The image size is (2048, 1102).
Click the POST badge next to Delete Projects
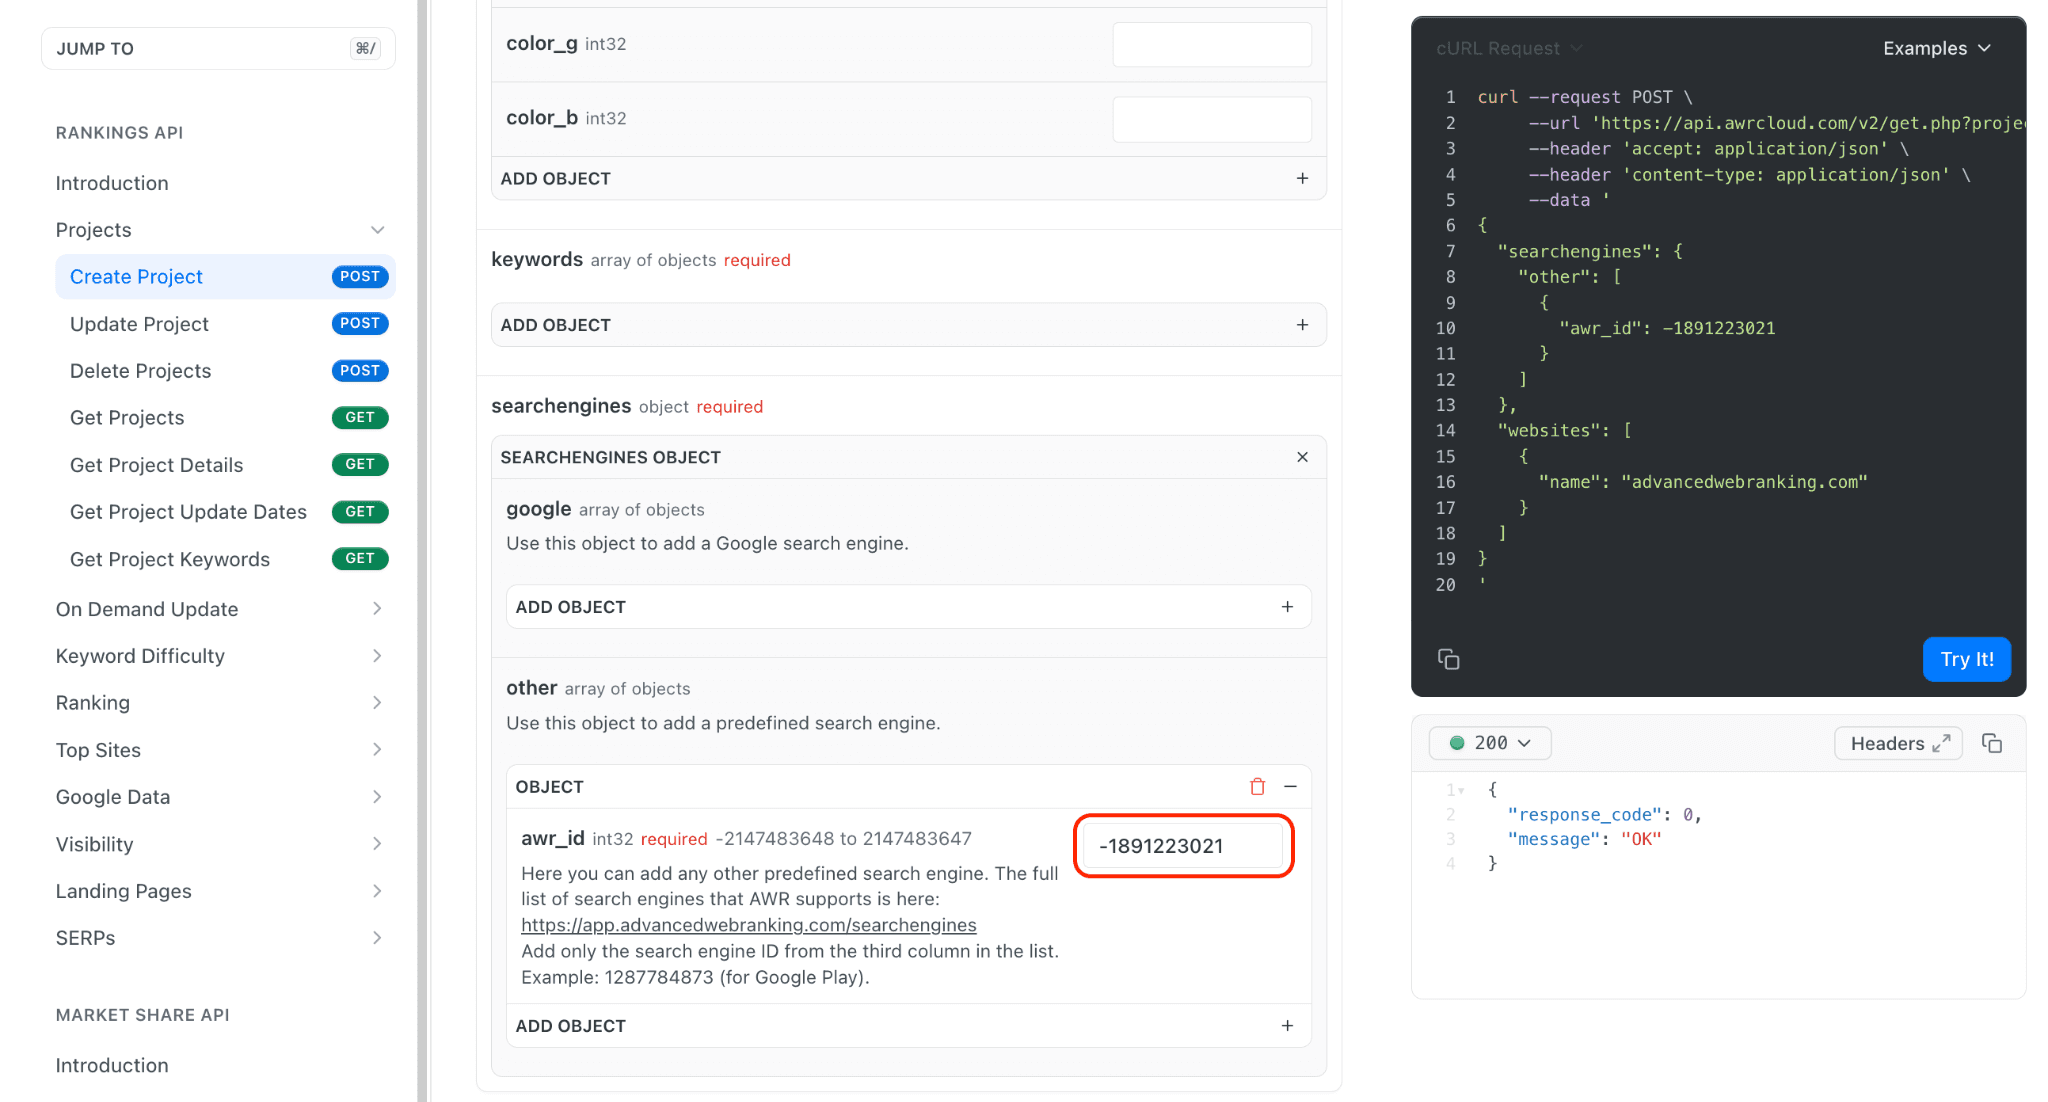(359, 371)
